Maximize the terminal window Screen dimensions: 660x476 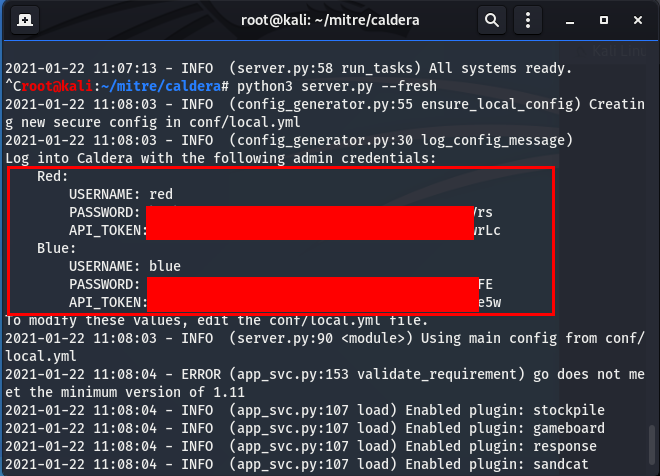coord(604,20)
